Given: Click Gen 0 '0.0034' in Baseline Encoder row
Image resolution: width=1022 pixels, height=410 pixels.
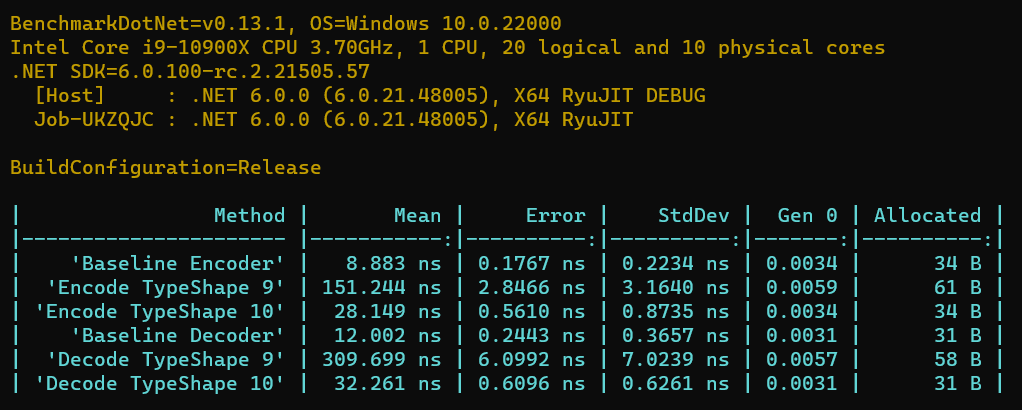Looking at the screenshot, I should click(802, 263).
